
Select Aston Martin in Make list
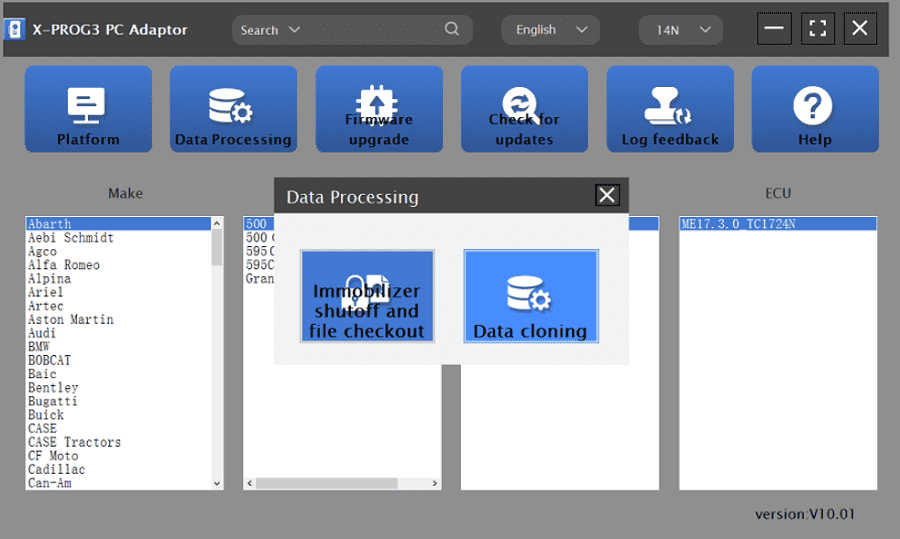118,319
